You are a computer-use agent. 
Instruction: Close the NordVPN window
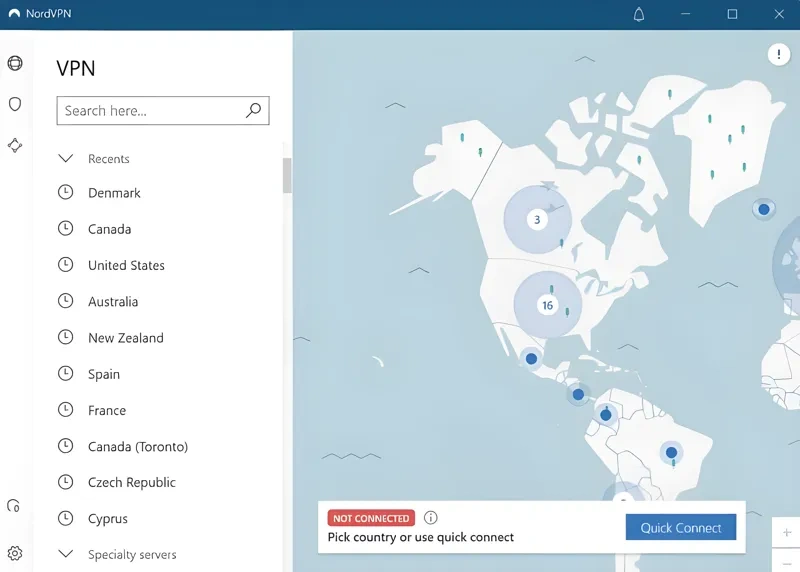pos(779,14)
